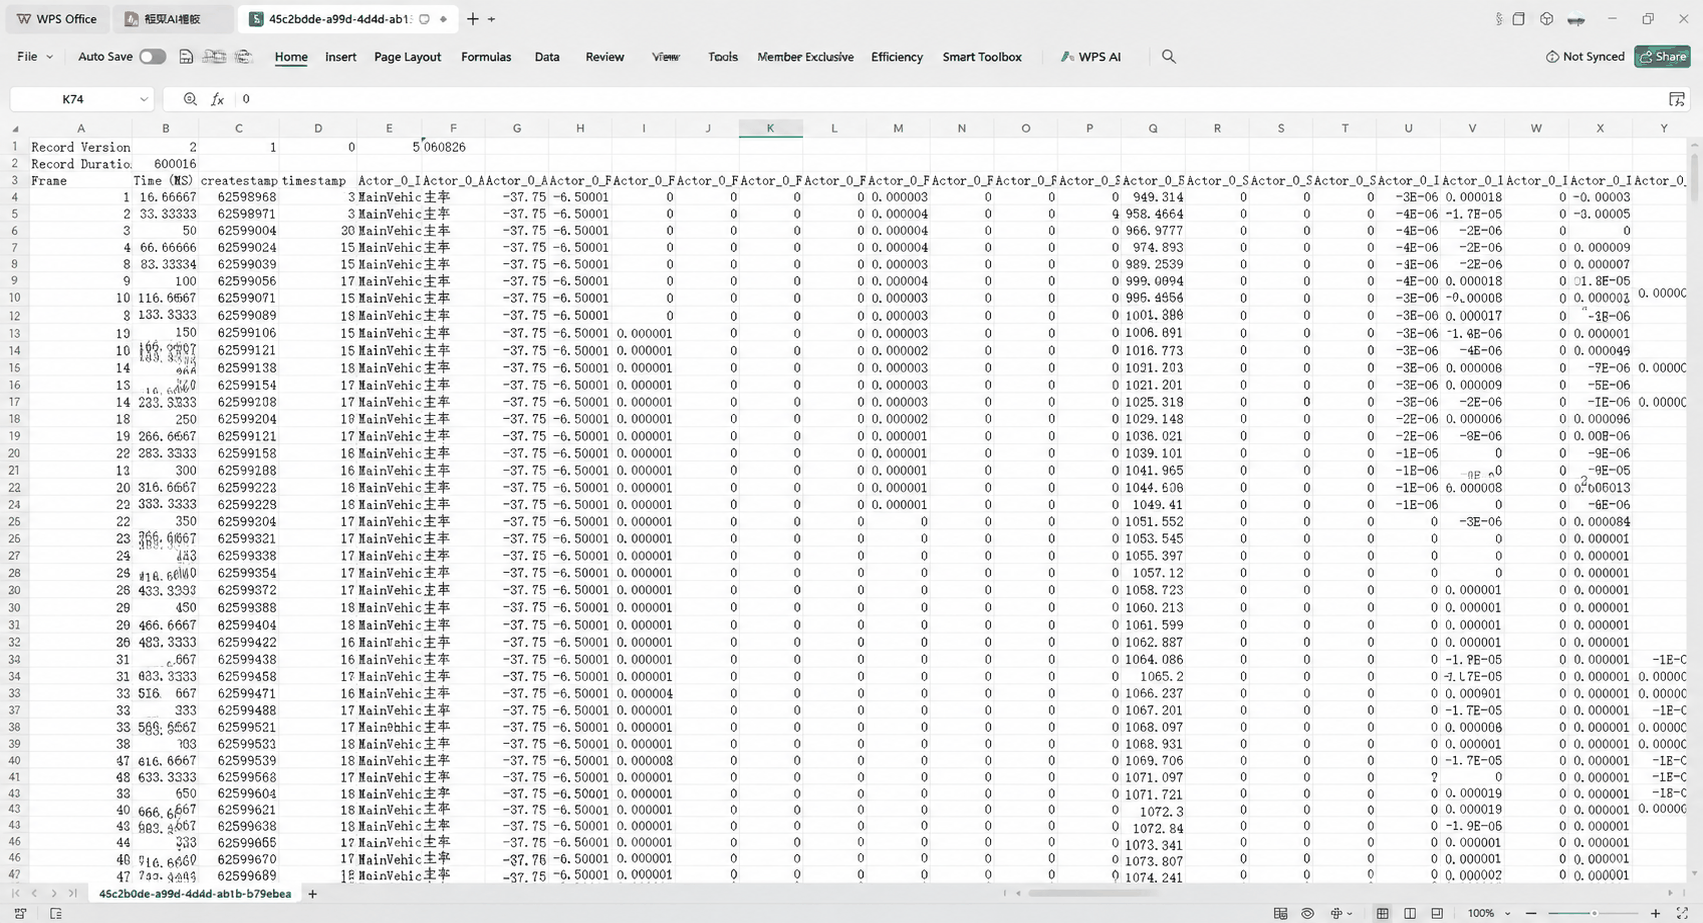Viewport: 1703px width, 923px height.
Task: Click cell 'Record Version' in A1
Action: (81, 147)
